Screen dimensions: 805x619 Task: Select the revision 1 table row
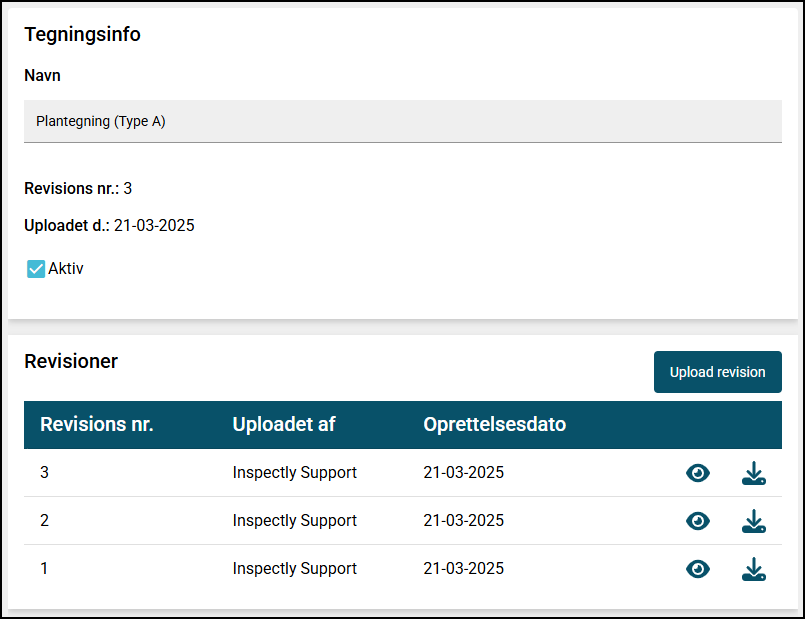tap(402, 569)
